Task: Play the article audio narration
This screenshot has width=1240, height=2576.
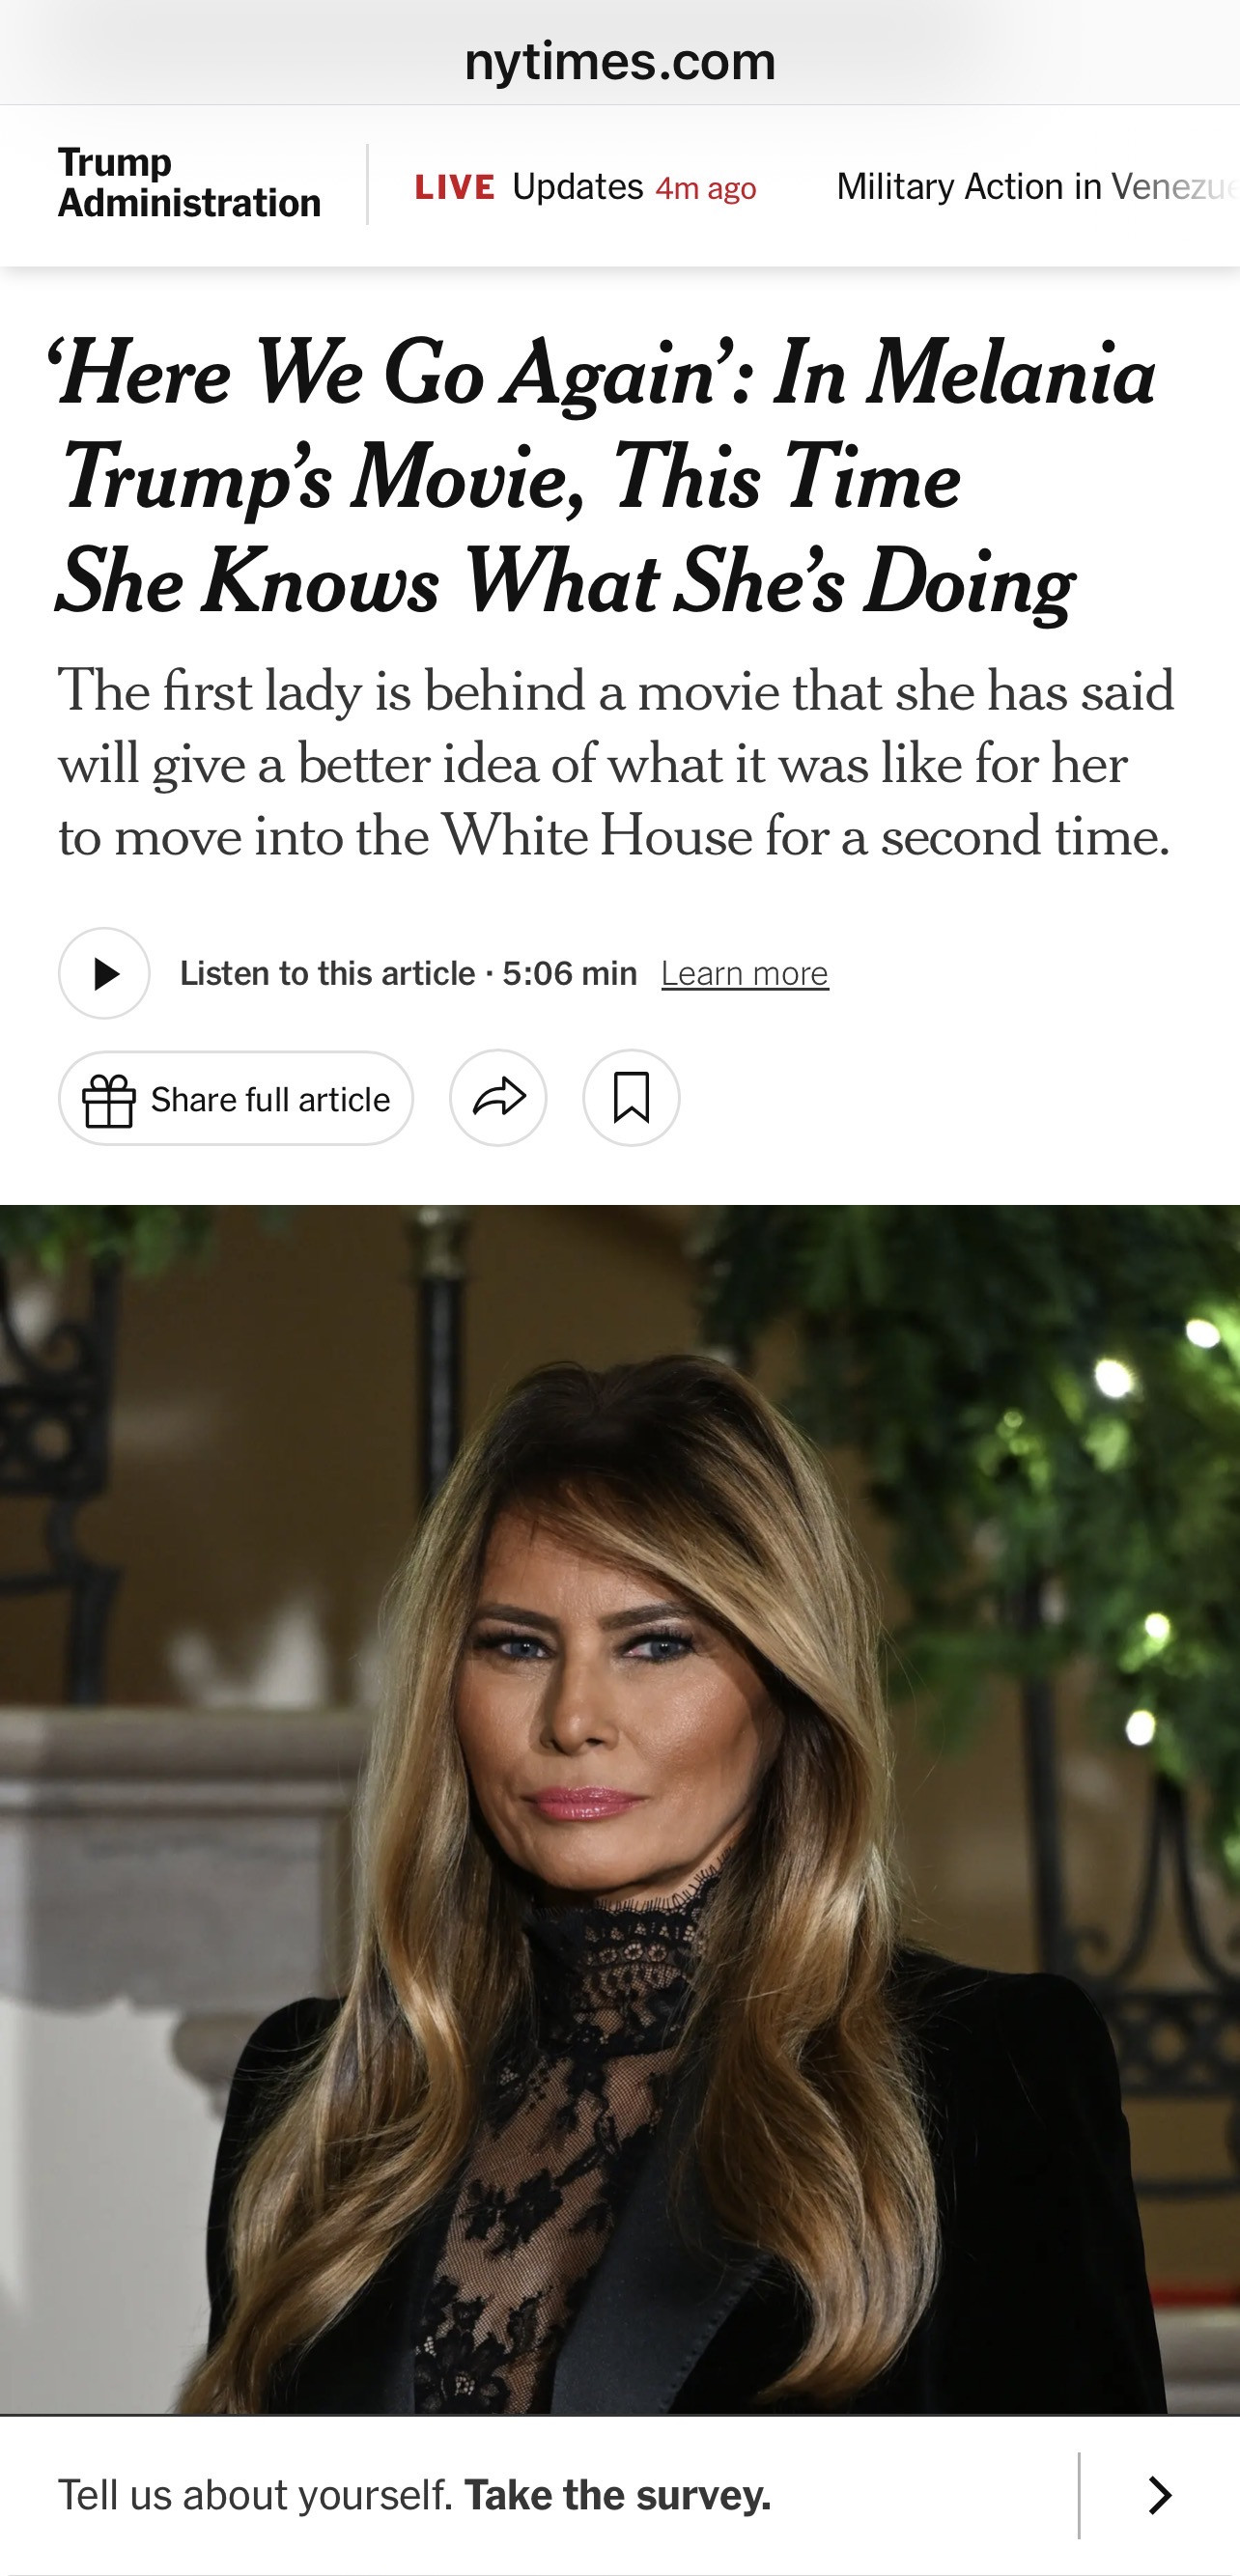Action: tap(104, 973)
